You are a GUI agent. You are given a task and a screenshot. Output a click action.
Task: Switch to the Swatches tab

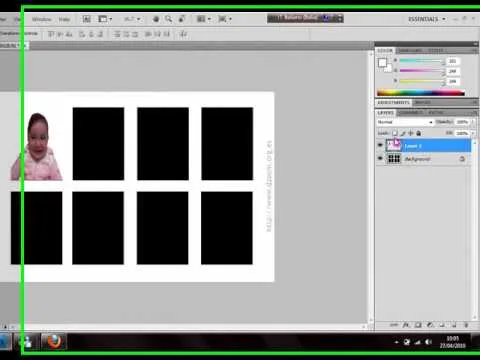click(x=410, y=50)
